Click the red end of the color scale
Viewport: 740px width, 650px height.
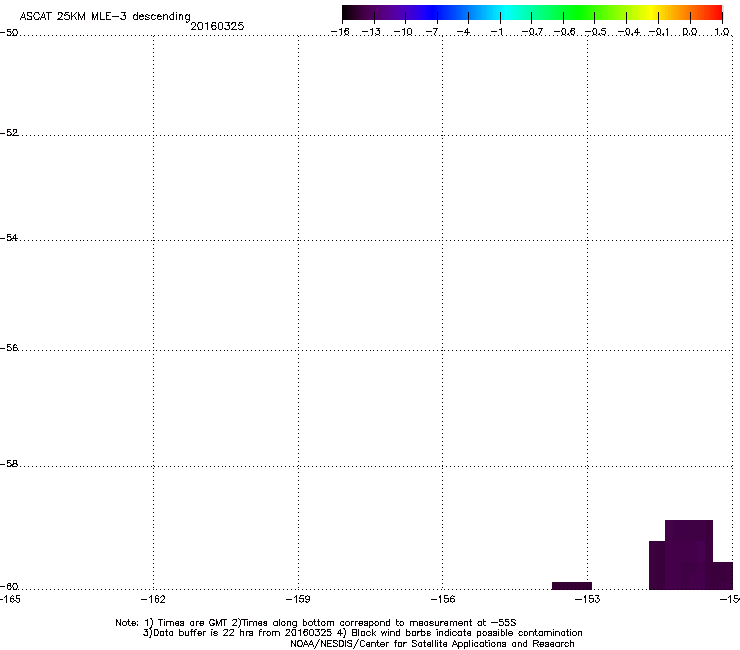click(713, 13)
